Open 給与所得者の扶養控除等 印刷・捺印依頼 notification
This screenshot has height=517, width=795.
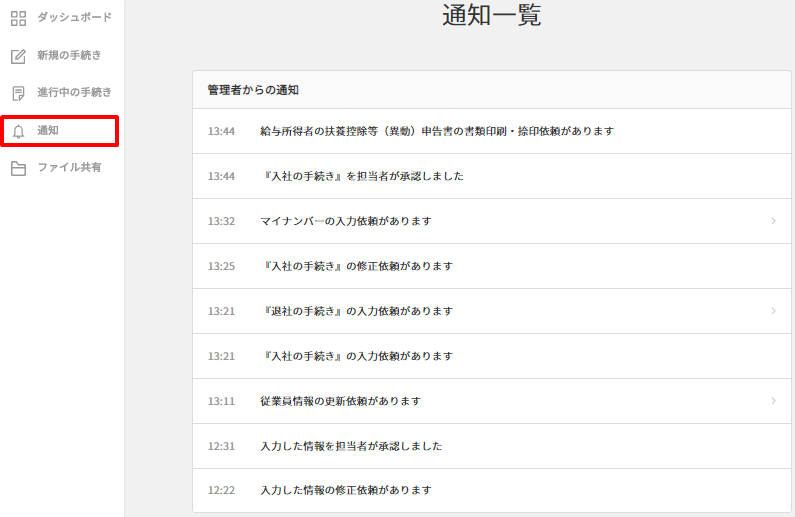click(436, 131)
